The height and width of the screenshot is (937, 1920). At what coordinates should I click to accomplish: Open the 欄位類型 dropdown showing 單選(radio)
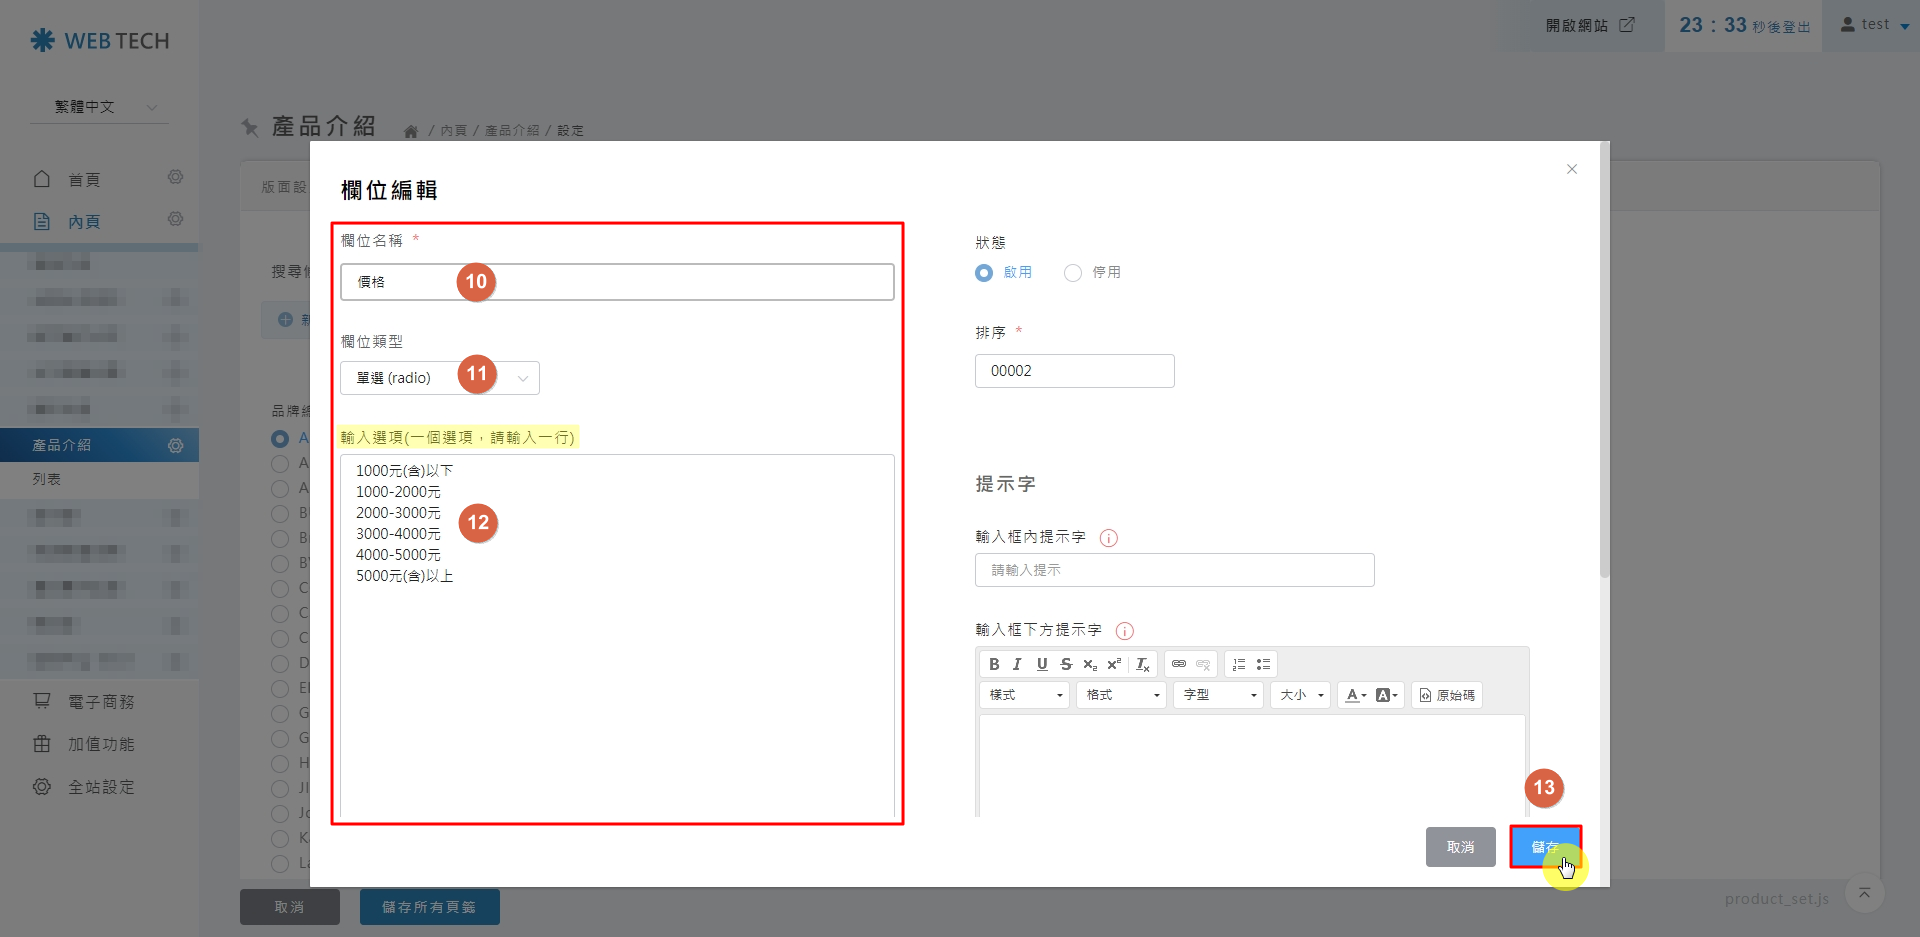[439, 377]
